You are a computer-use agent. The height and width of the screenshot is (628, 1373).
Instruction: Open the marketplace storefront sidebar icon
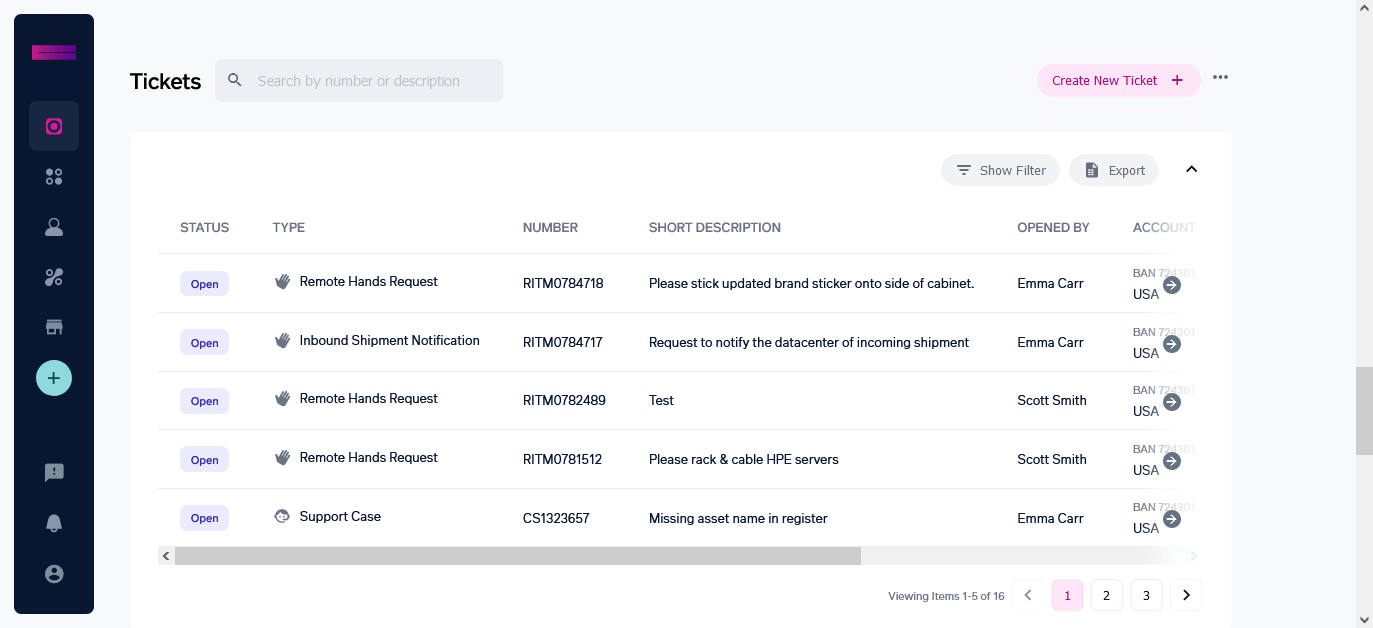54,327
